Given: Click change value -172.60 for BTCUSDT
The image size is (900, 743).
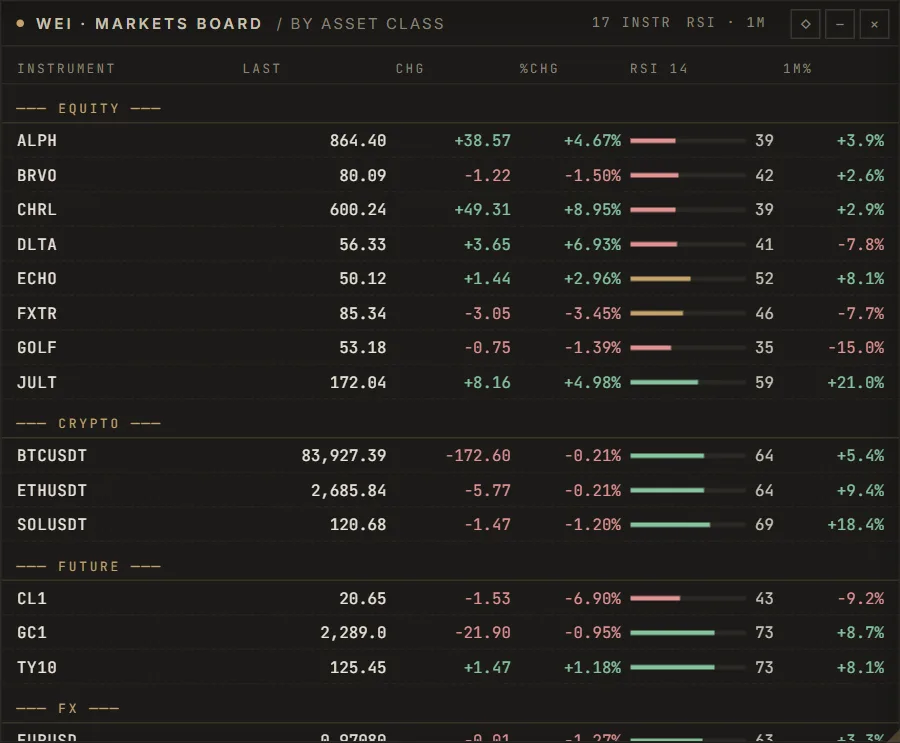Looking at the screenshot, I should pyautogui.click(x=478, y=456).
